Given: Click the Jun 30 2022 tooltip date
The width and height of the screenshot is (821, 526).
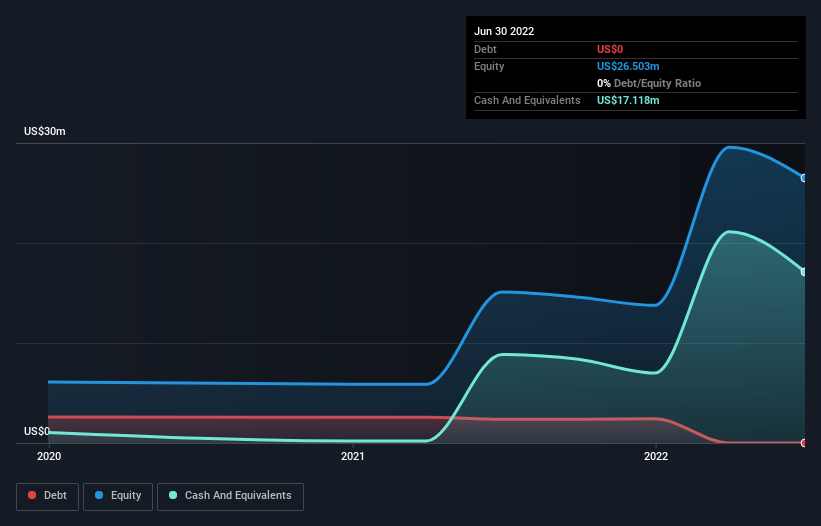Looking at the screenshot, I should click(504, 31).
